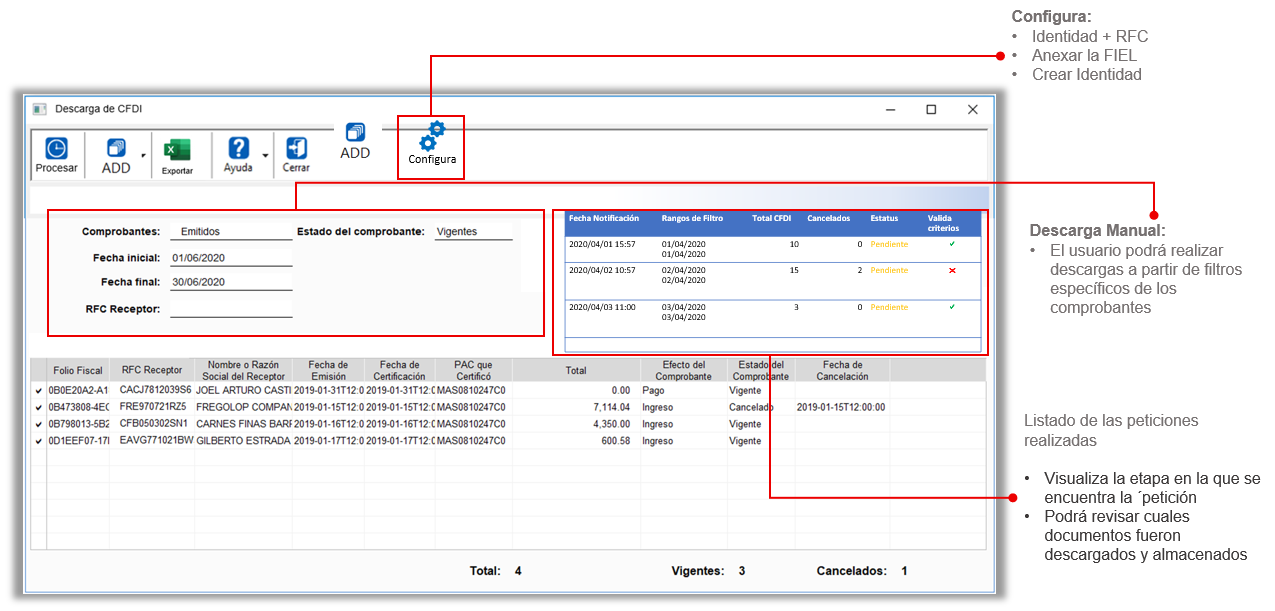1275x611 pixels.
Task: Click the Cerrar exit-door icon
Action: click(295, 147)
